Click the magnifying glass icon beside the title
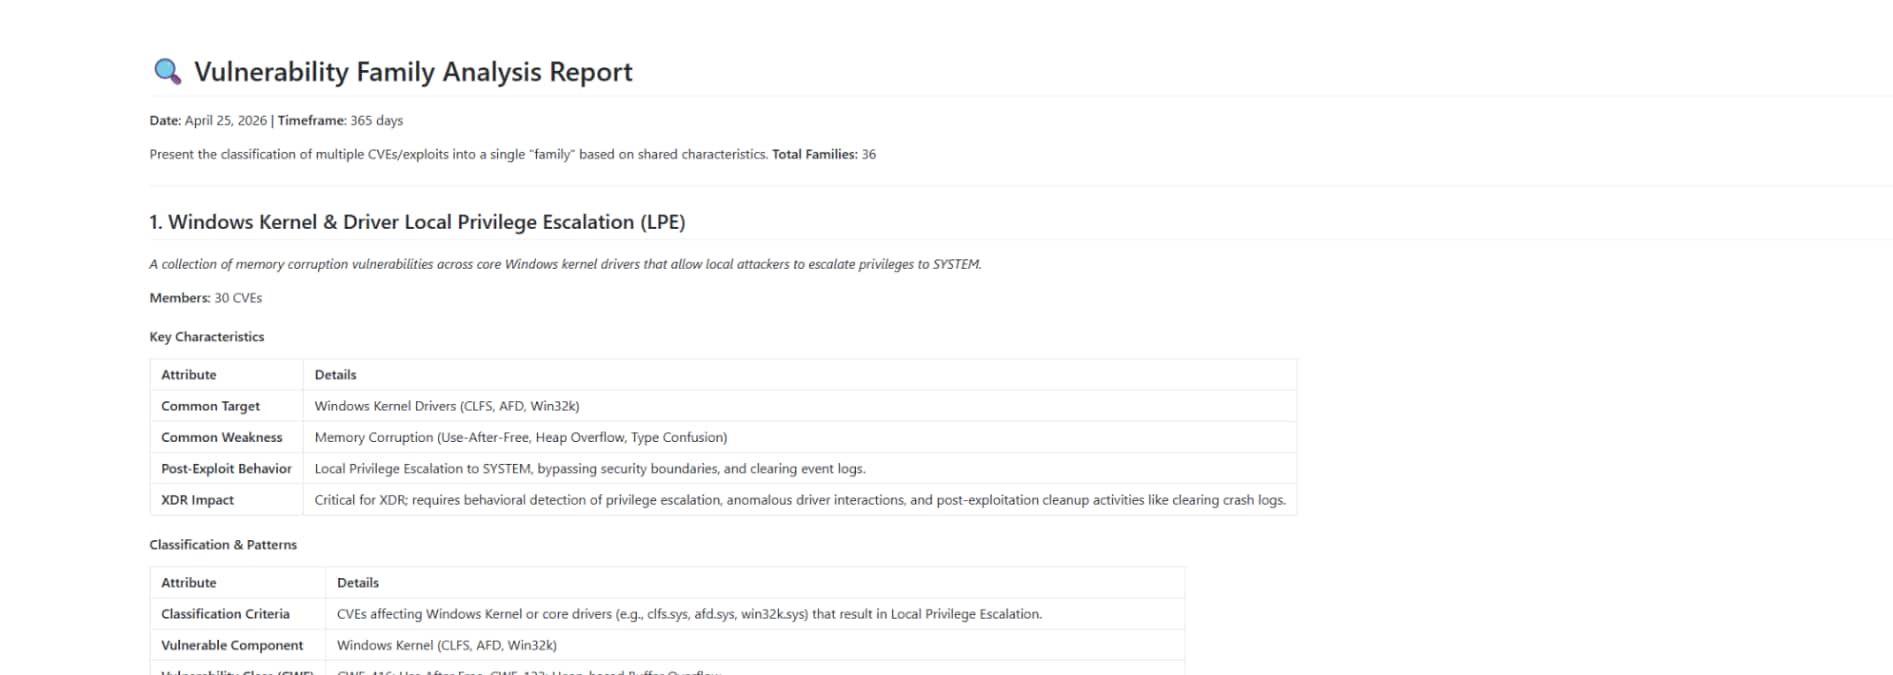This screenshot has width=1893, height=675. coord(167,71)
